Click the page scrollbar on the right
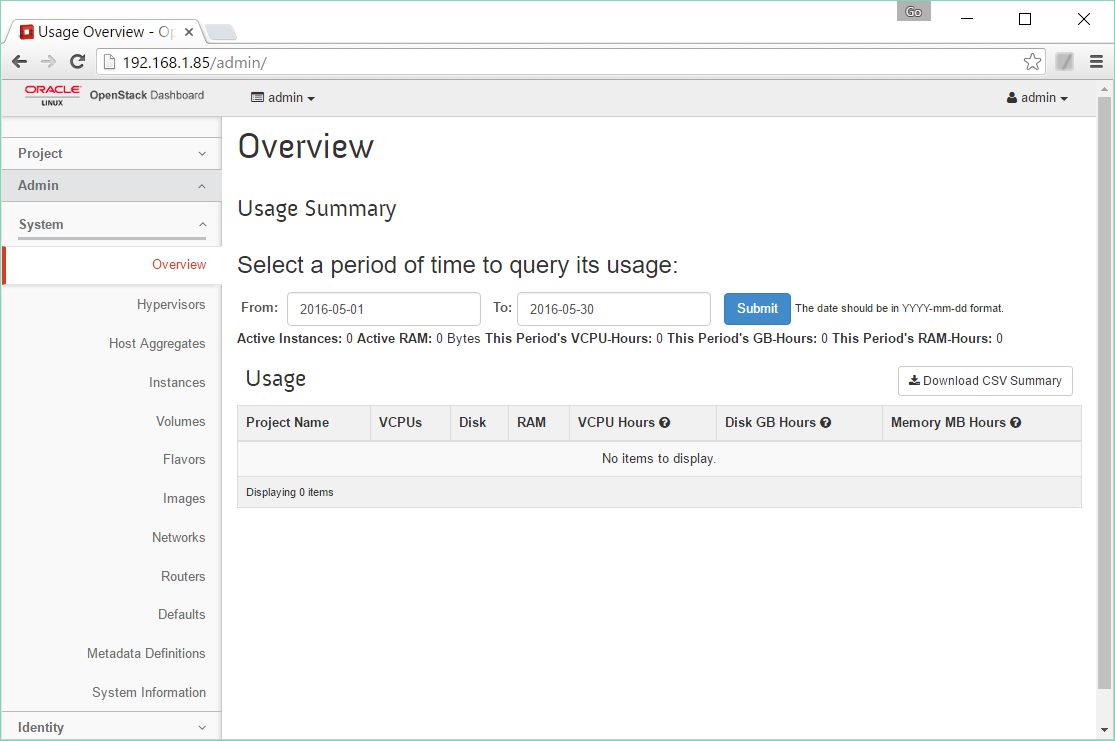The width and height of the screenshot is (1115, 741). 1104,400
